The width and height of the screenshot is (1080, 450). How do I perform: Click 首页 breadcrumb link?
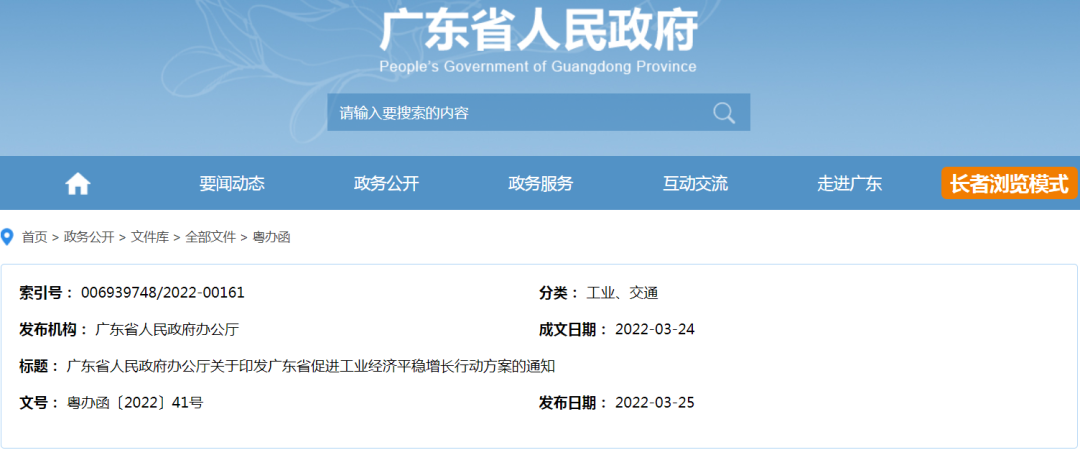coord(34,238)
